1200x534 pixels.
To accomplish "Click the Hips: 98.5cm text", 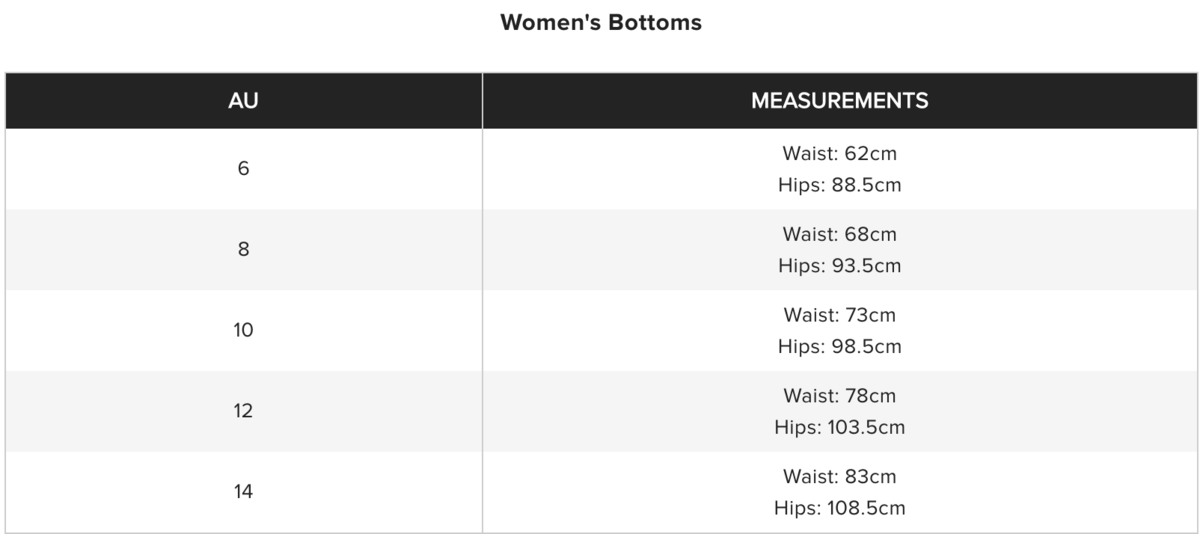I will click(839, 347).
